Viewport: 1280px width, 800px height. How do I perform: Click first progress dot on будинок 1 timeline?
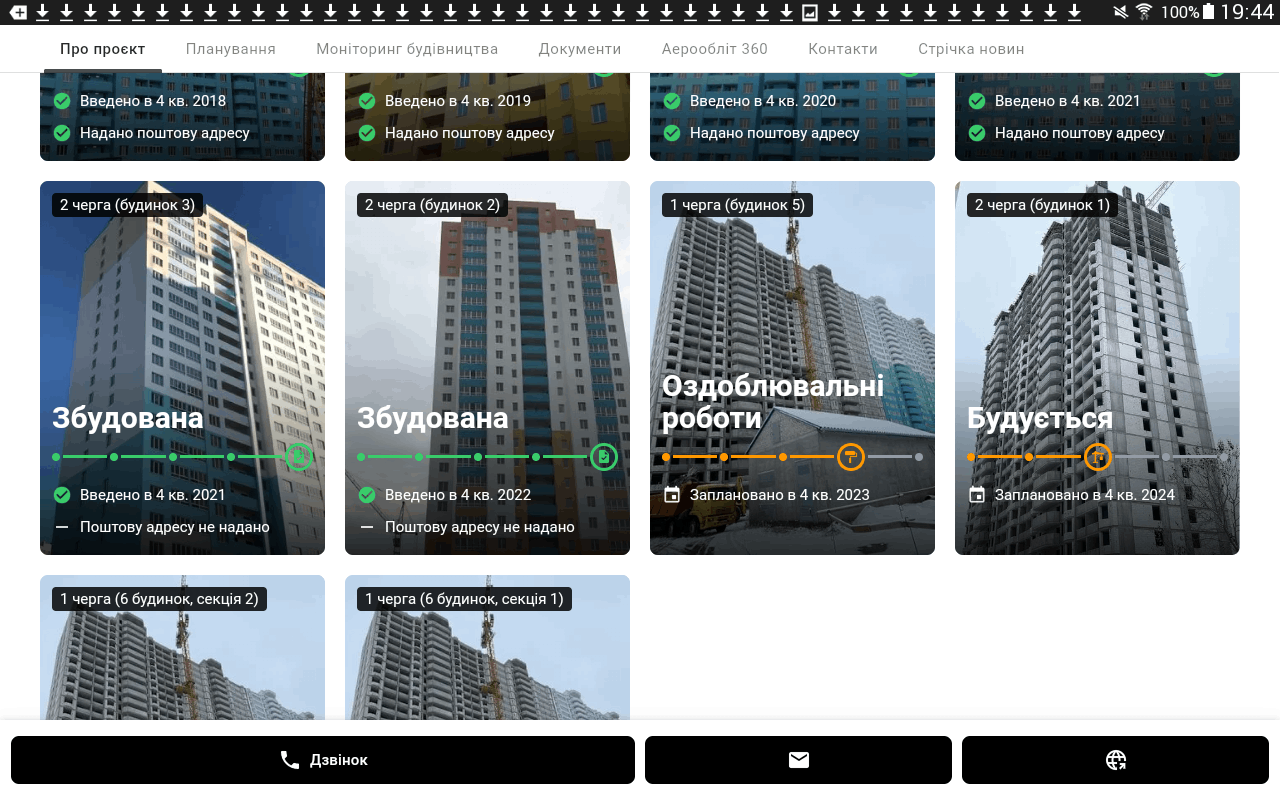[971, 457]
